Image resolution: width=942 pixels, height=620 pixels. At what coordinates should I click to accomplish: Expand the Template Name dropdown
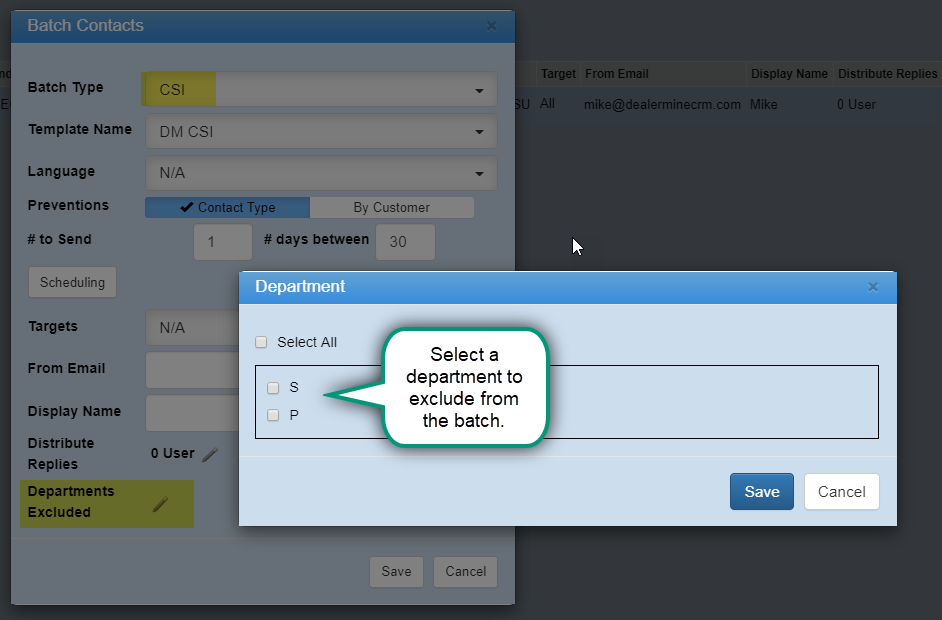coord(321,131)
